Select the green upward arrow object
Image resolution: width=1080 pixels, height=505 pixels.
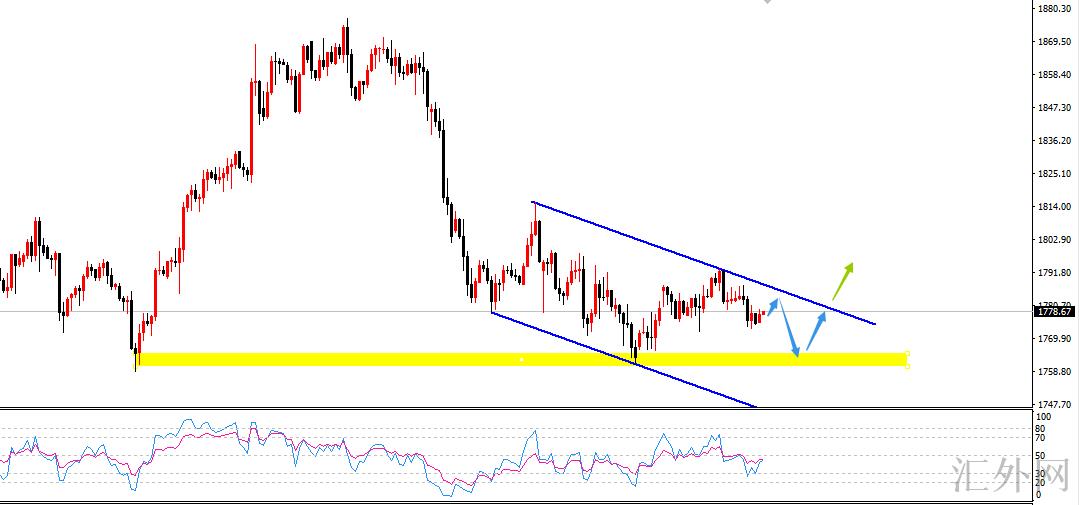(843, 281)
